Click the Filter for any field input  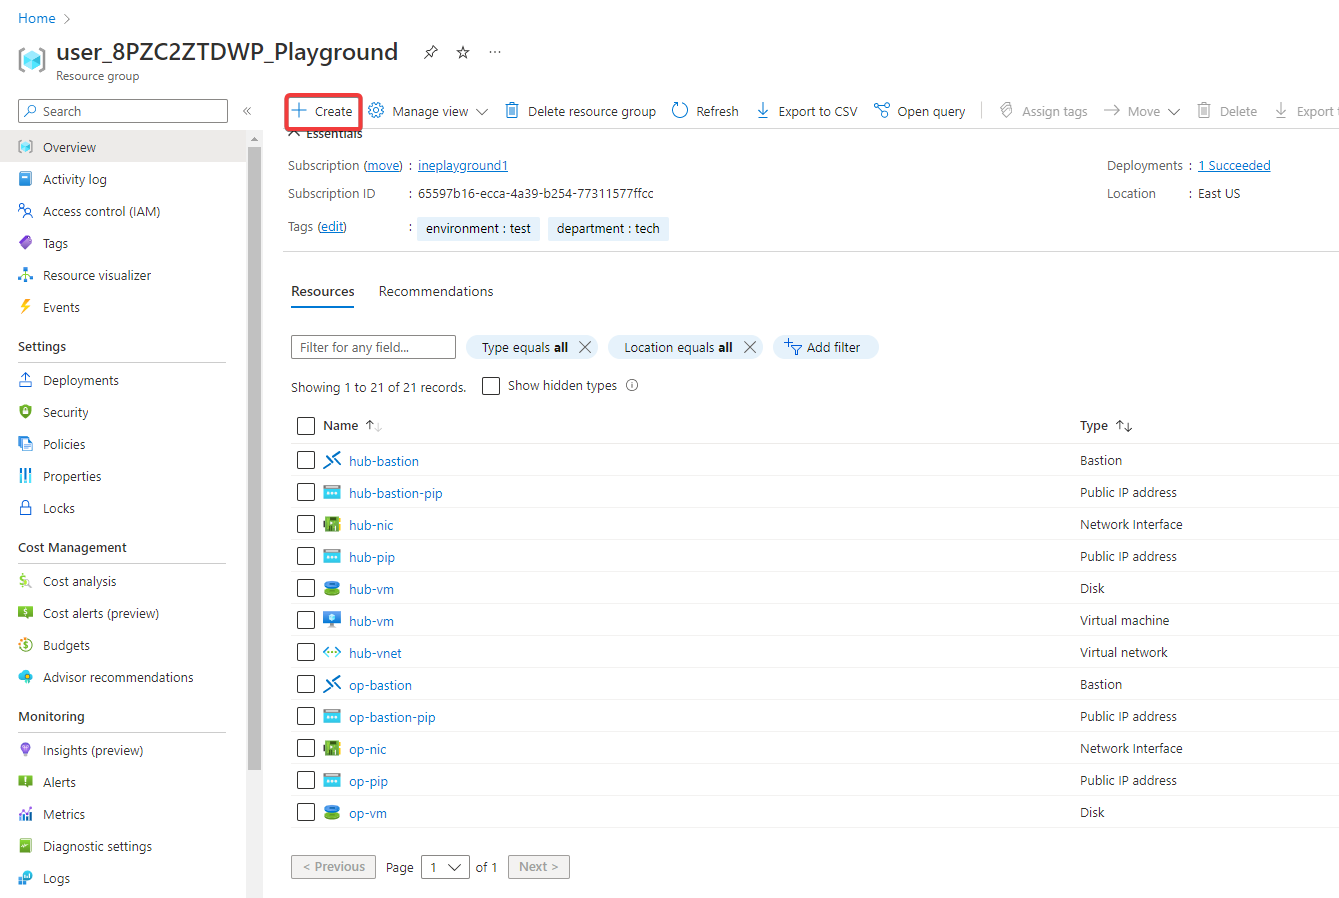pyautogui.click(x=373, y=347)
